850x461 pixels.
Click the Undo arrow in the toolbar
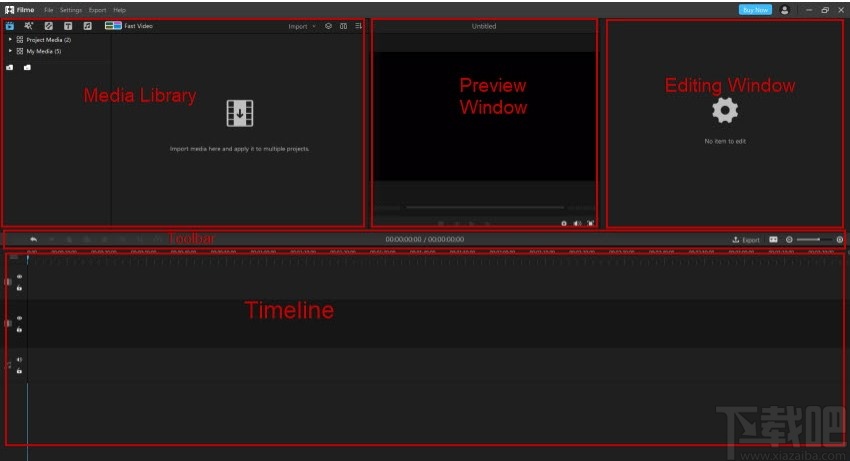(x=34, y=239)
